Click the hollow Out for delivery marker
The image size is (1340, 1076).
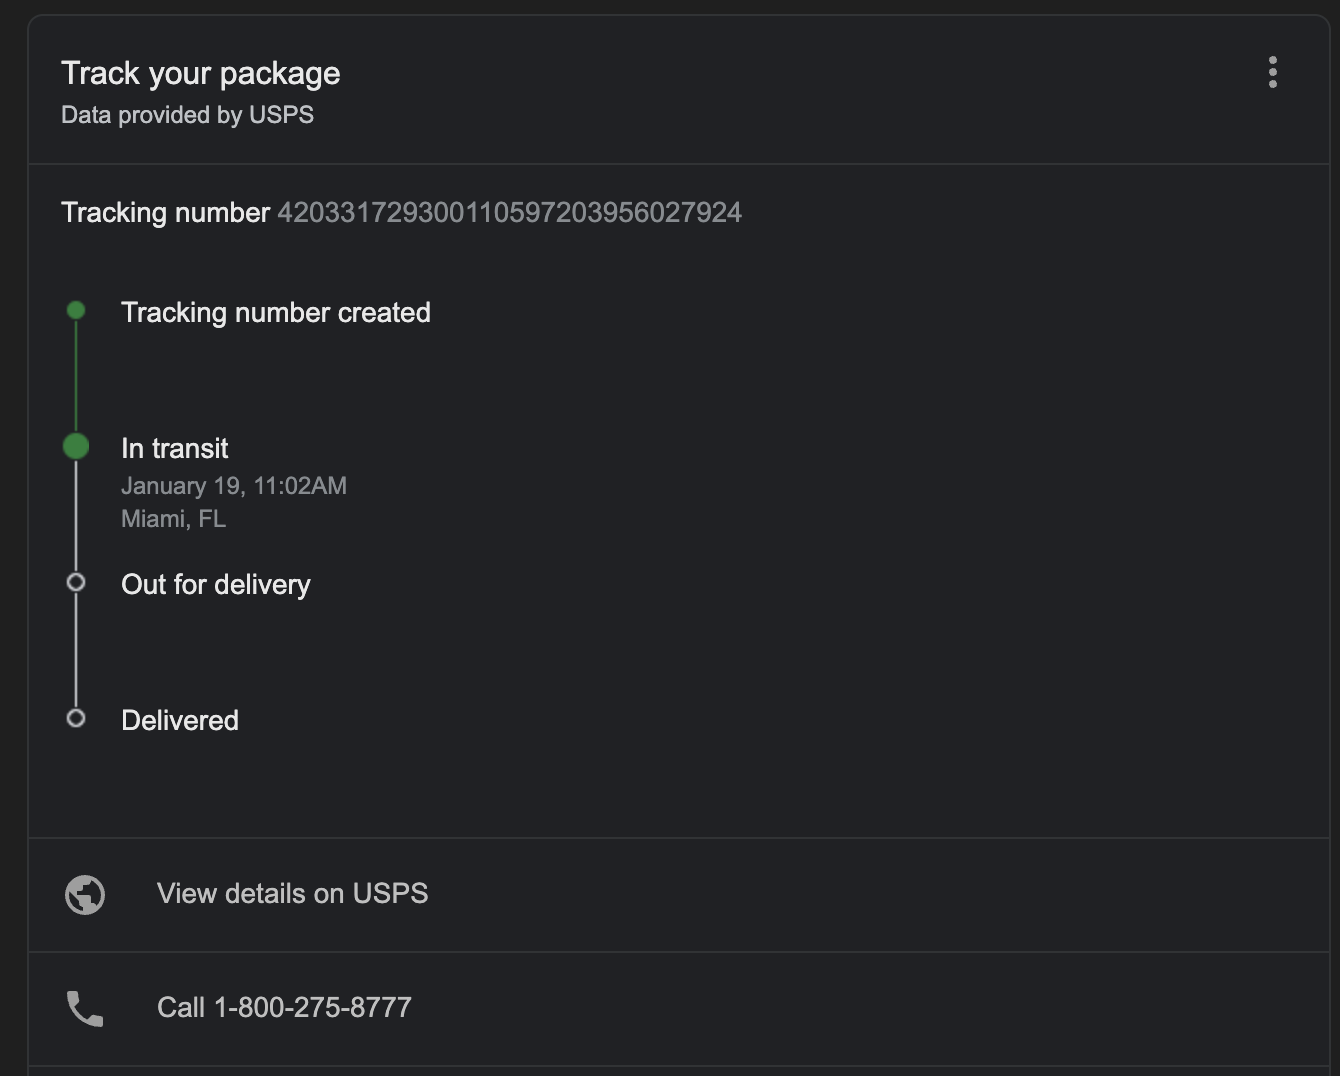tap(76, 582)
